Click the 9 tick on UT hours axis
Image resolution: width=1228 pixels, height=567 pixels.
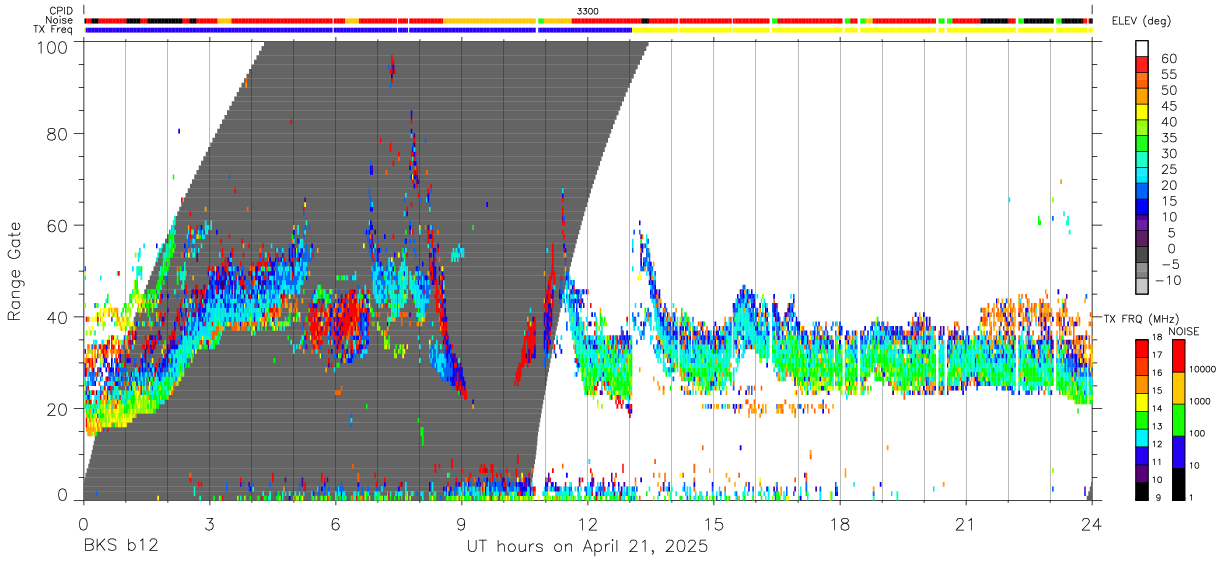coord(461,524)
